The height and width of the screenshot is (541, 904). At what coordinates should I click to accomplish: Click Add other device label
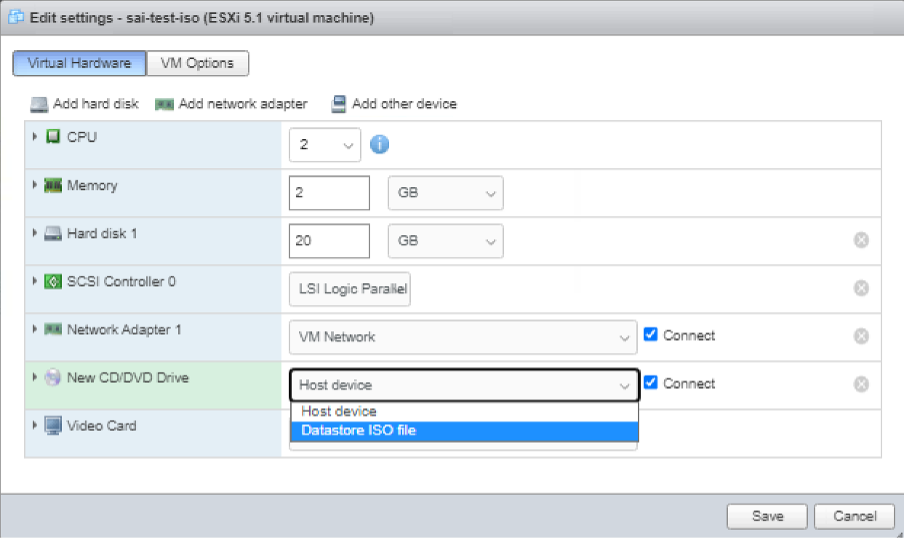[404, 104]
